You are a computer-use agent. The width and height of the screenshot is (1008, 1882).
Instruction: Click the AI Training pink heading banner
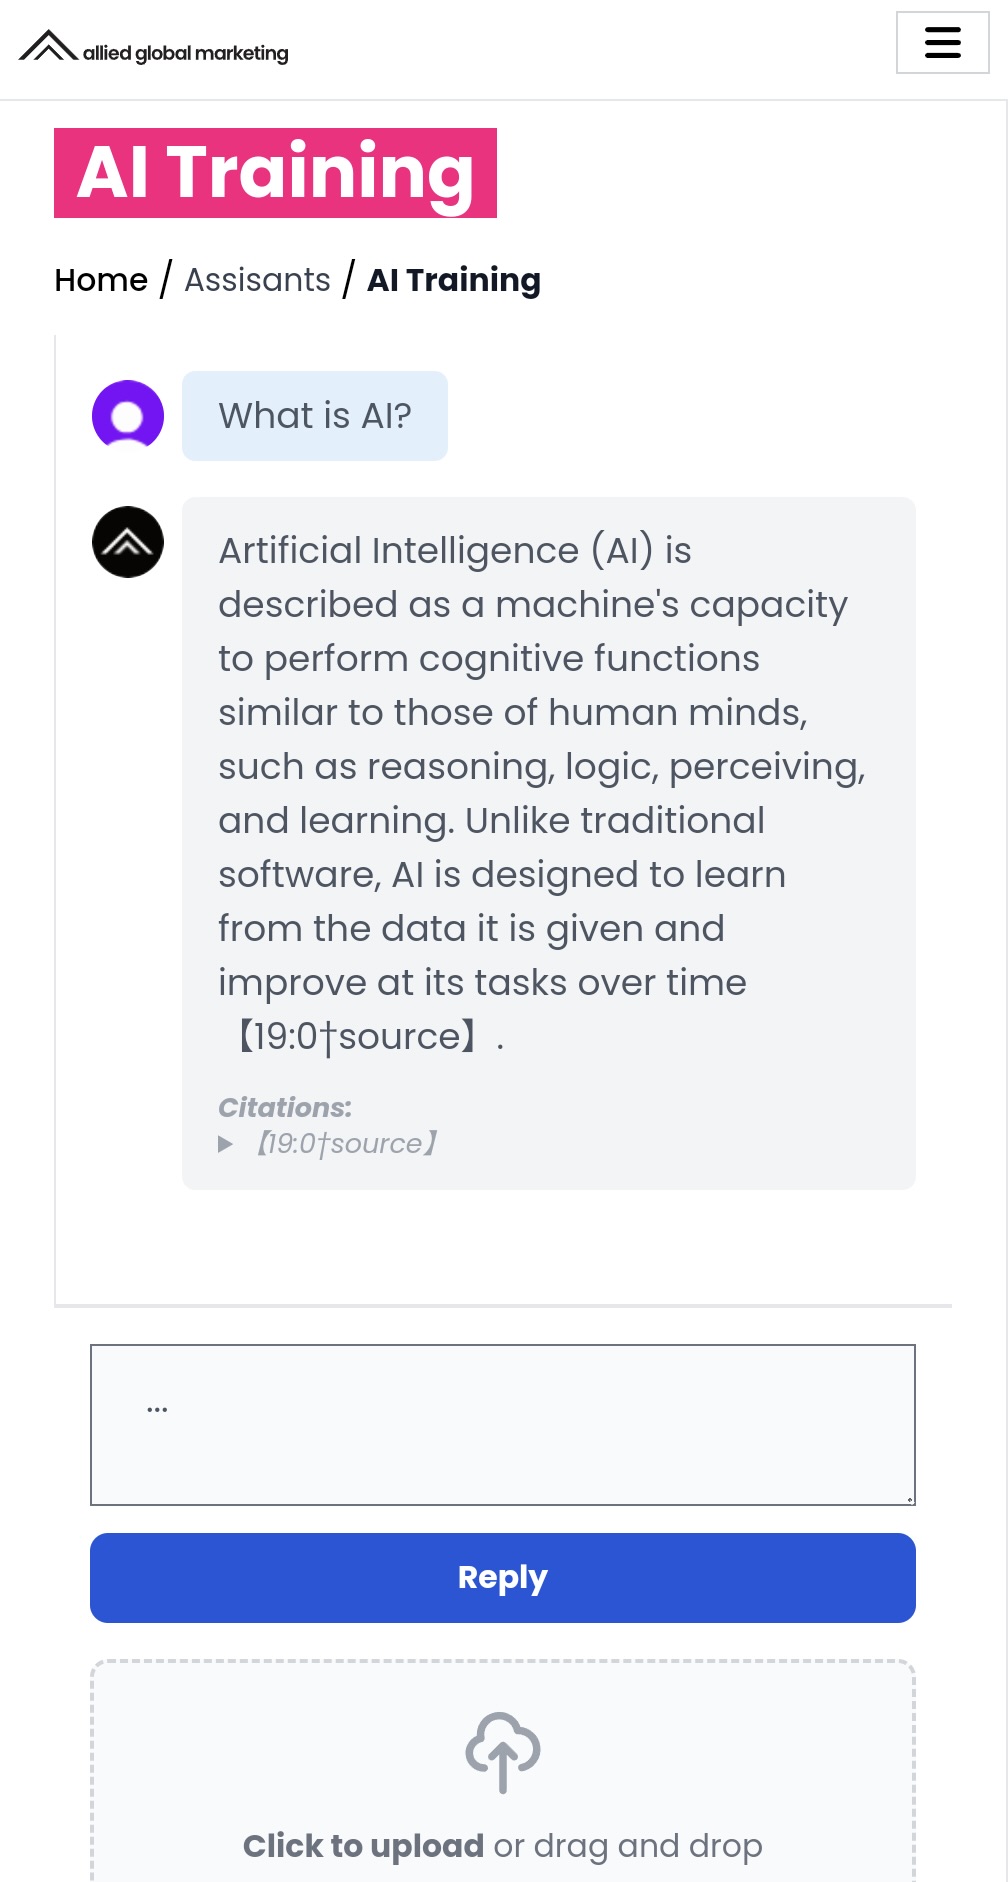click(275, 173)
